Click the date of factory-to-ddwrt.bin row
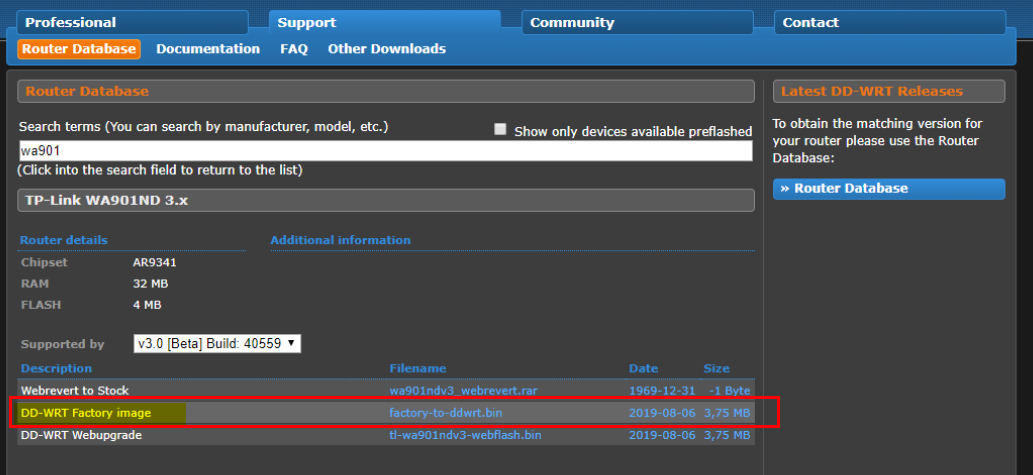This screenshot has height=475, width=1033. pos(662,413)
